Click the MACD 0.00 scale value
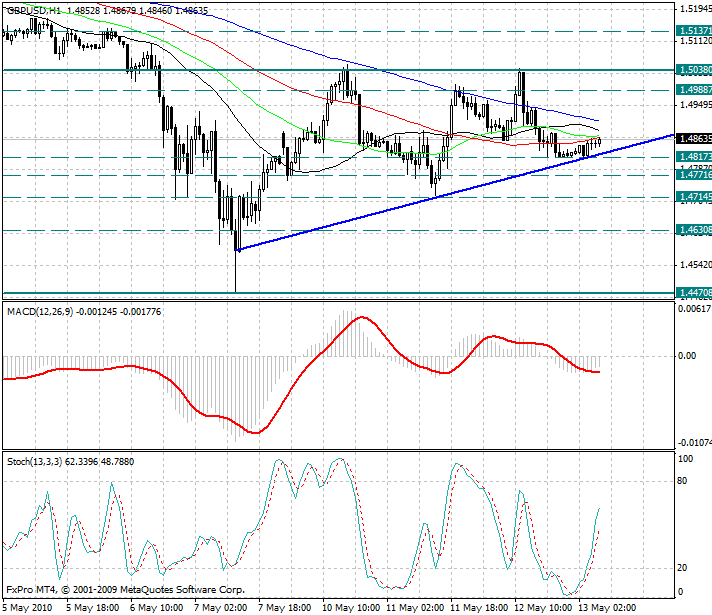This screenshot has height=615, width=712. tap(687, 356)
